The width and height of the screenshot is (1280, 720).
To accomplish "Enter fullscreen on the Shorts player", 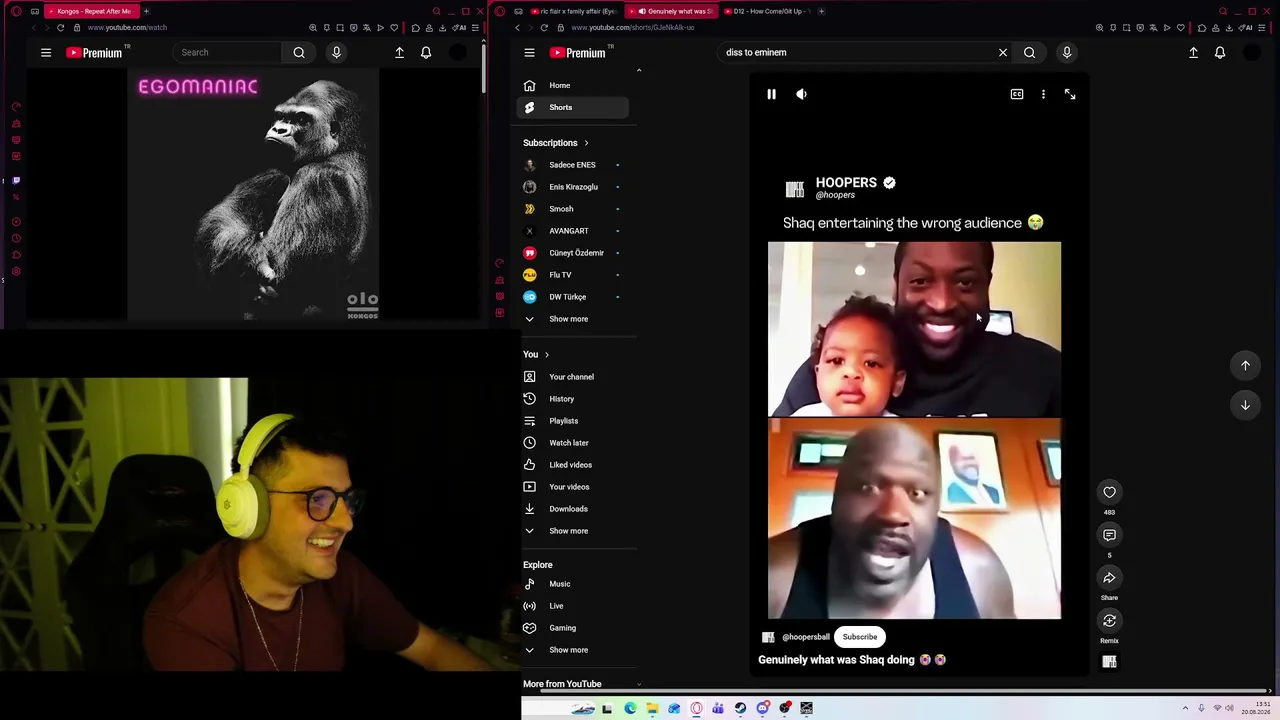I will (x=1070, y=94).
